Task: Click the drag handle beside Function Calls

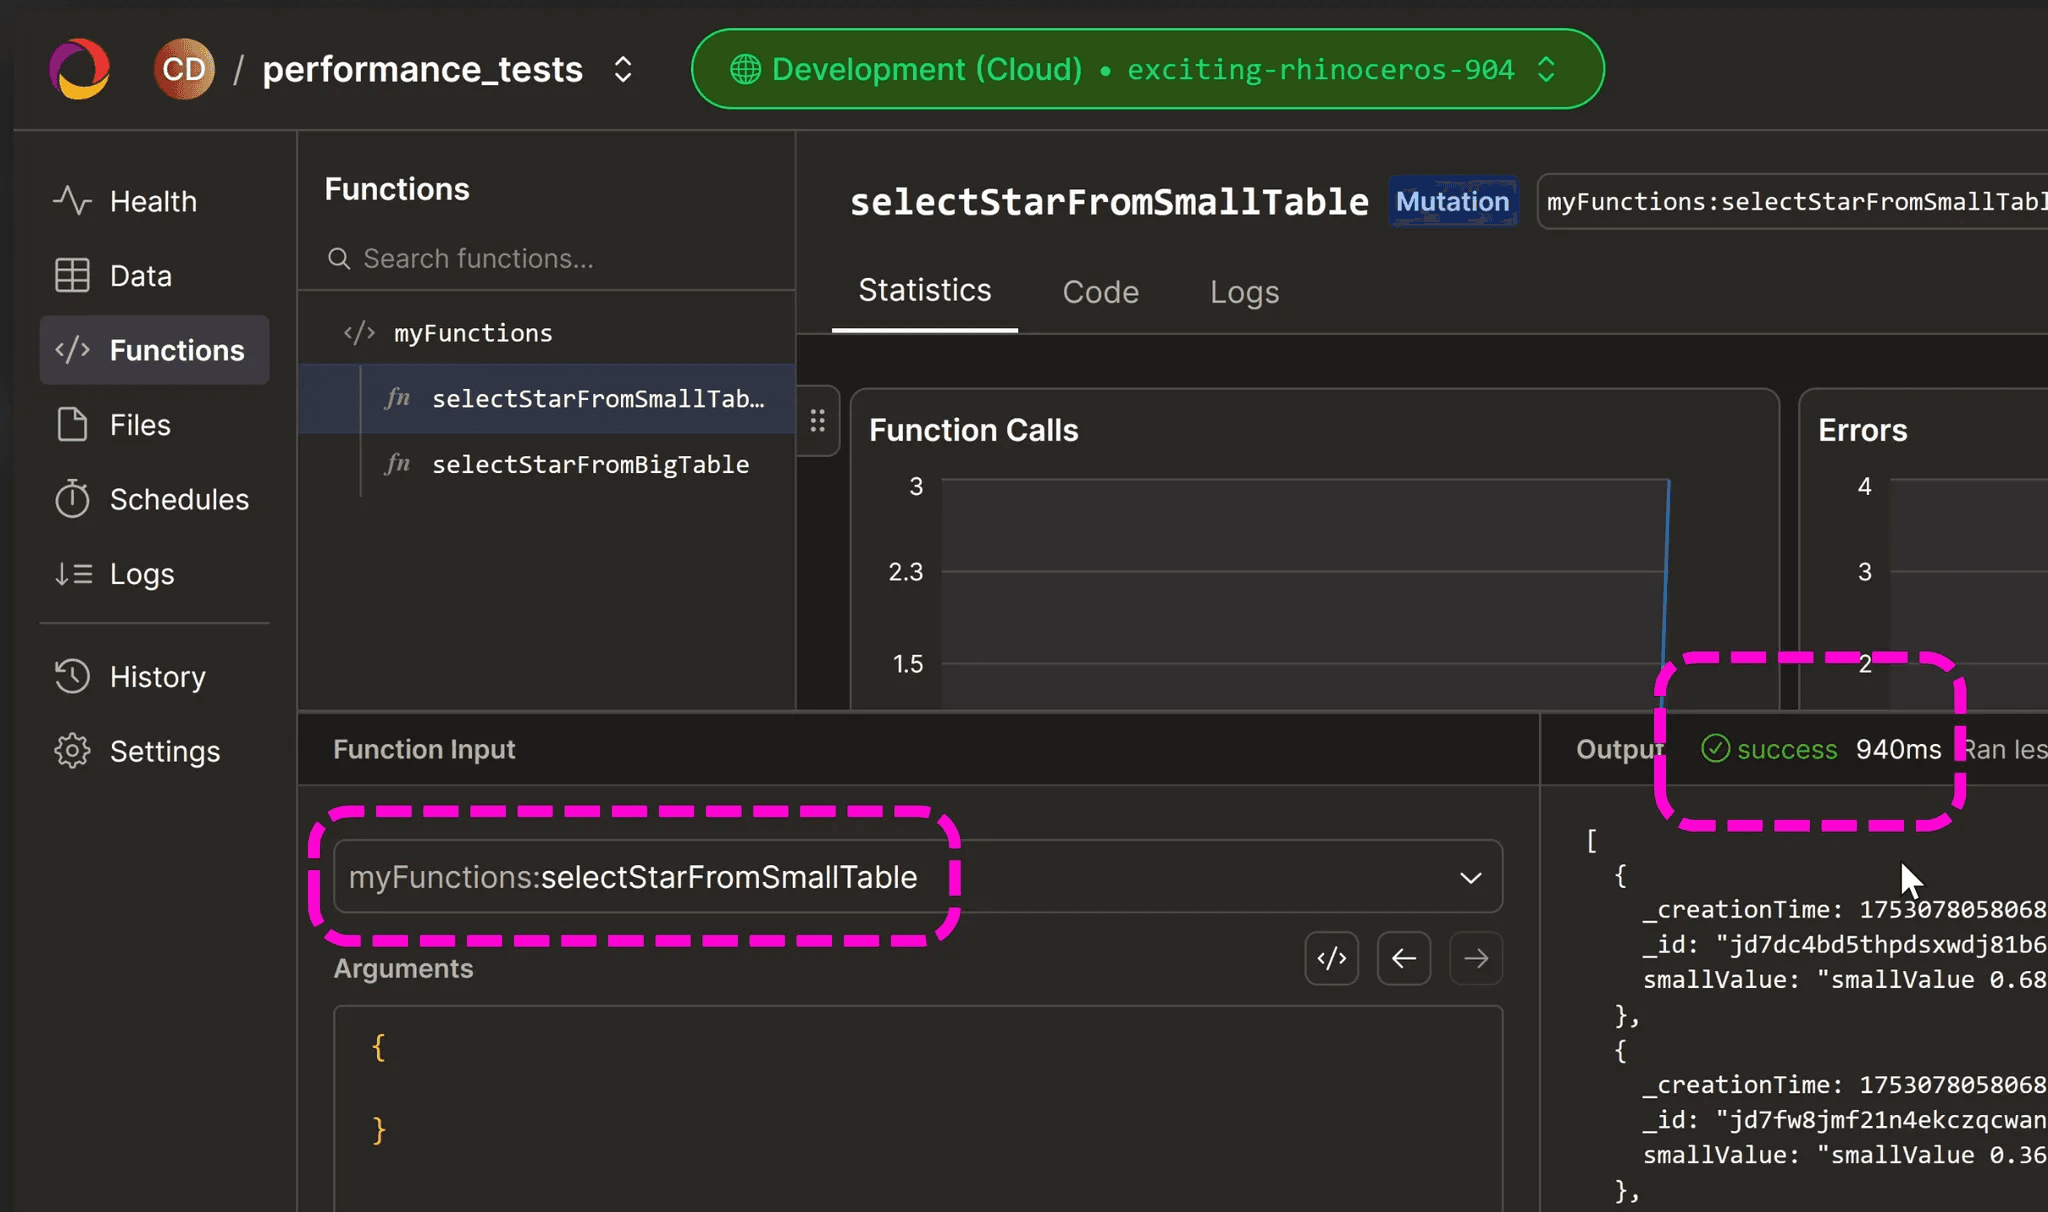Action: [x=817, y=421]
